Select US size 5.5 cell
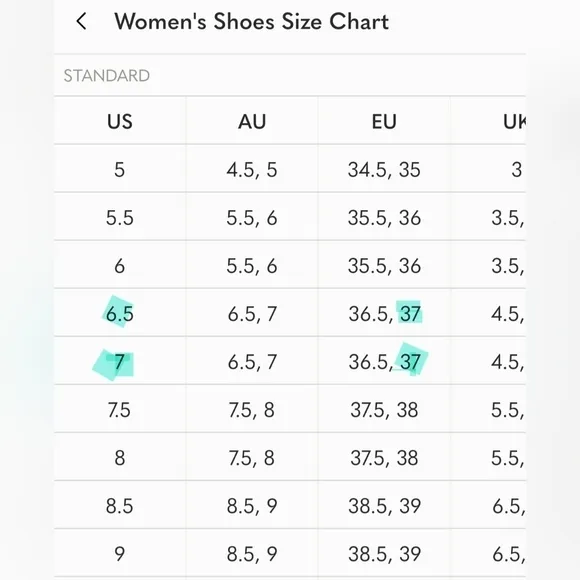Viewport: 580px width, 580px height. click(x=119, y=218)
